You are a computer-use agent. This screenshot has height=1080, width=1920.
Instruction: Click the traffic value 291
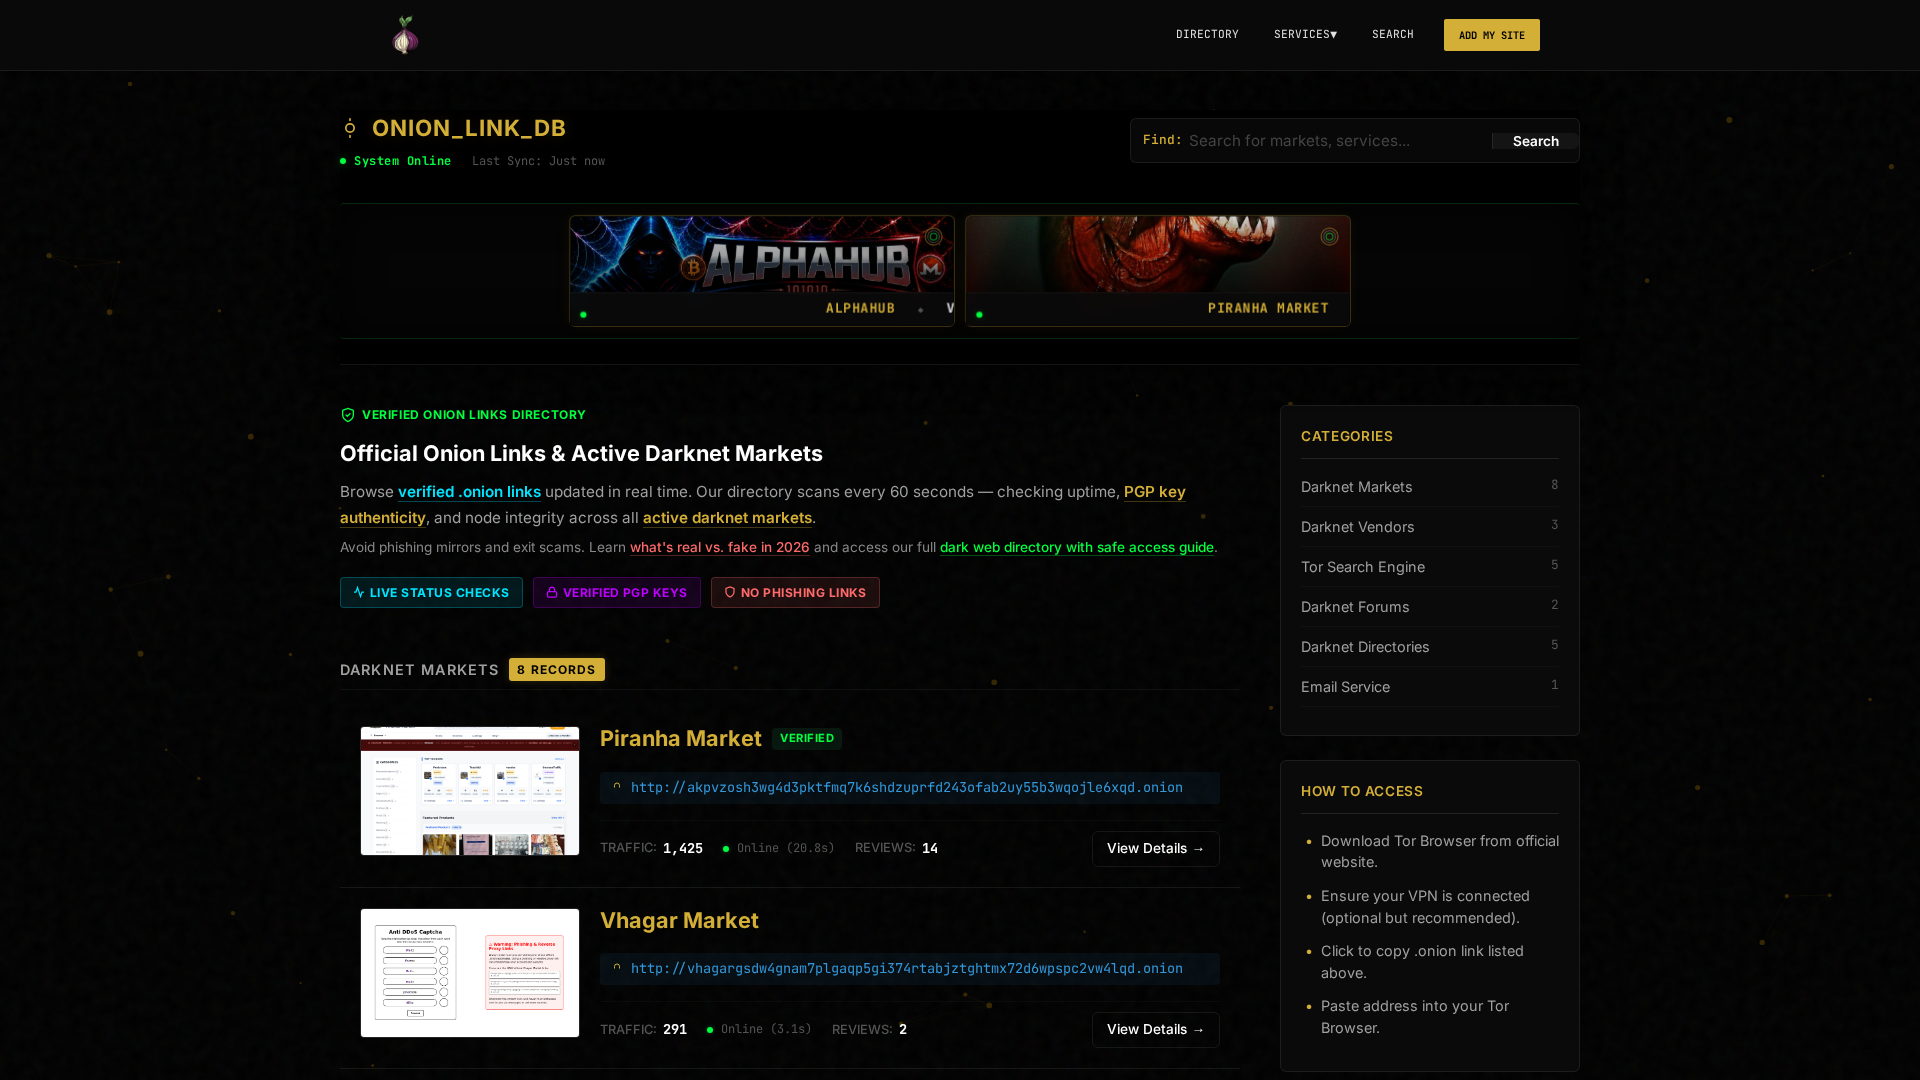[x=675, y=1029]
